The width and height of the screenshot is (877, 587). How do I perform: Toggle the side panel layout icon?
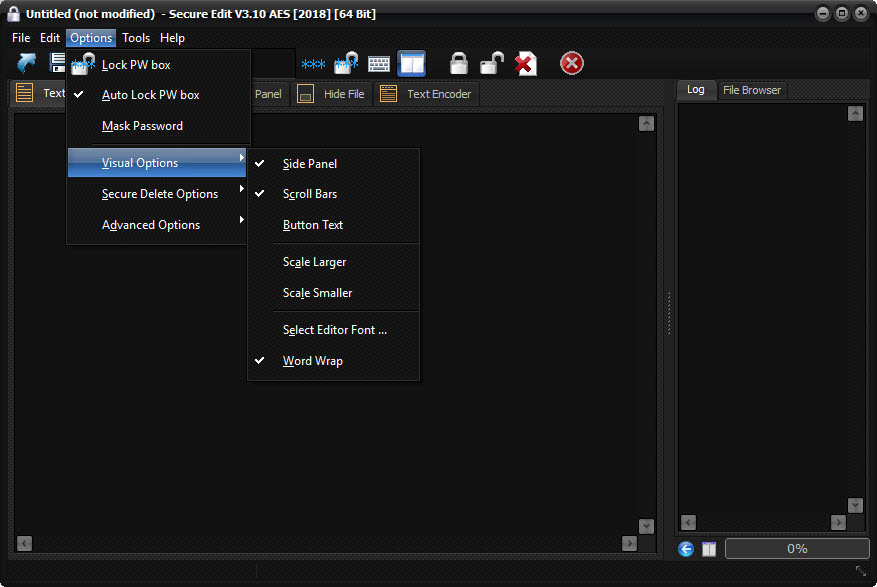[412, 63]
